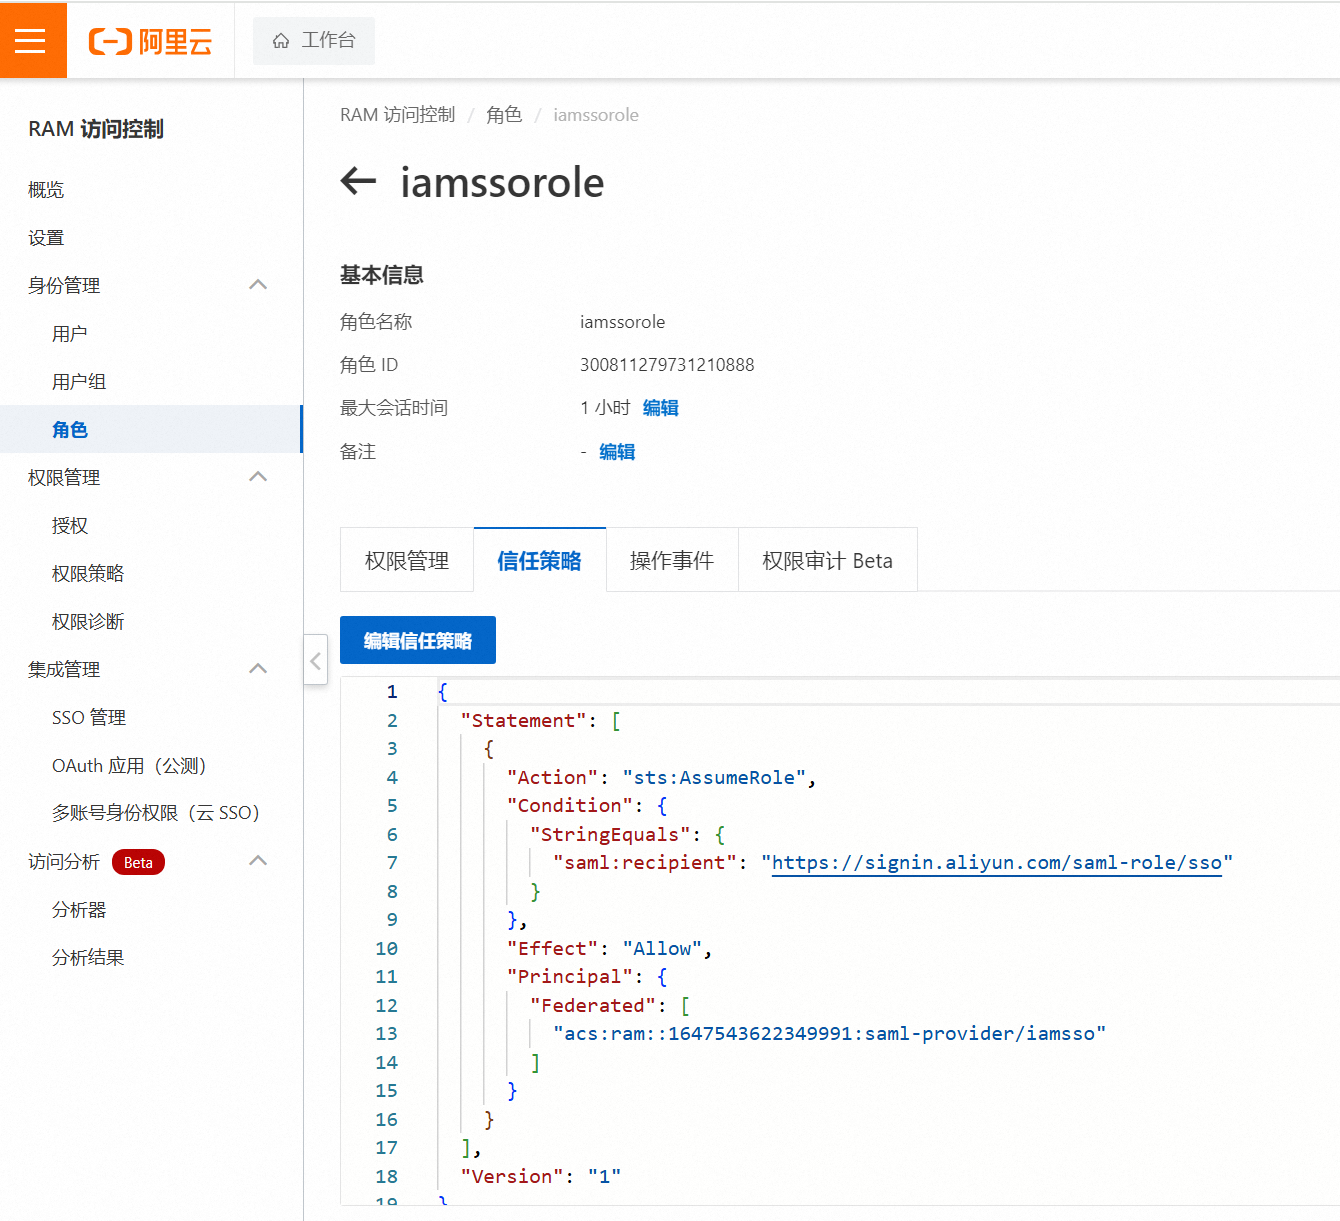
Task: Click "Effect": "Allow" line in policy
Action: (609, 949)
